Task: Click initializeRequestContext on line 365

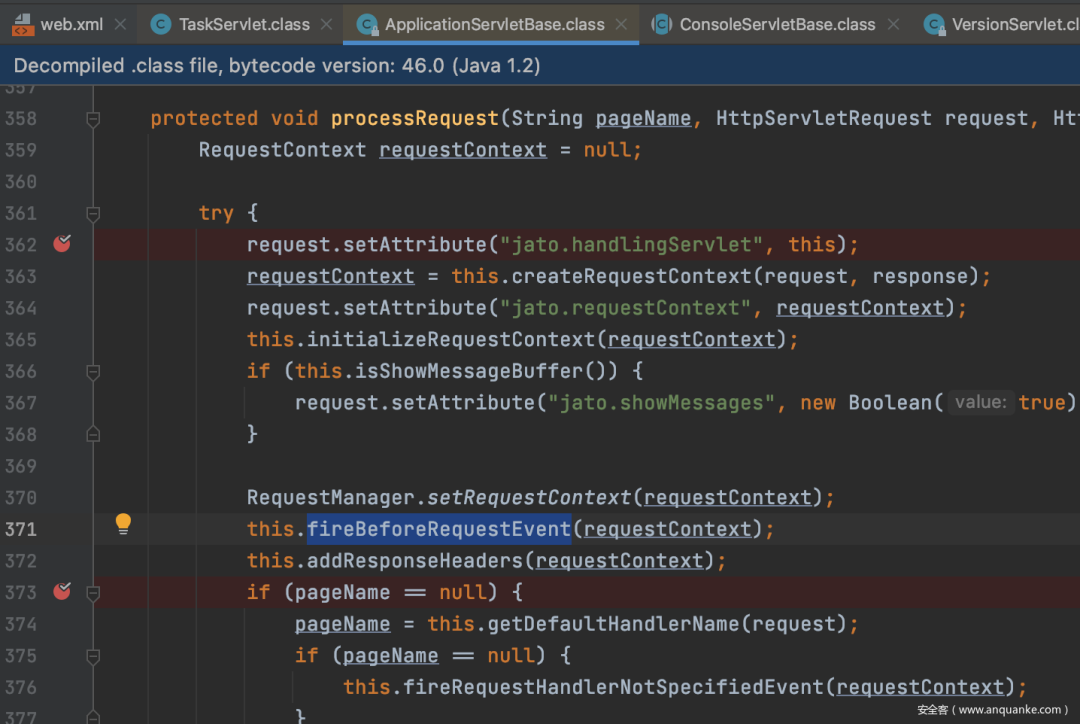Action: point(450,340)
